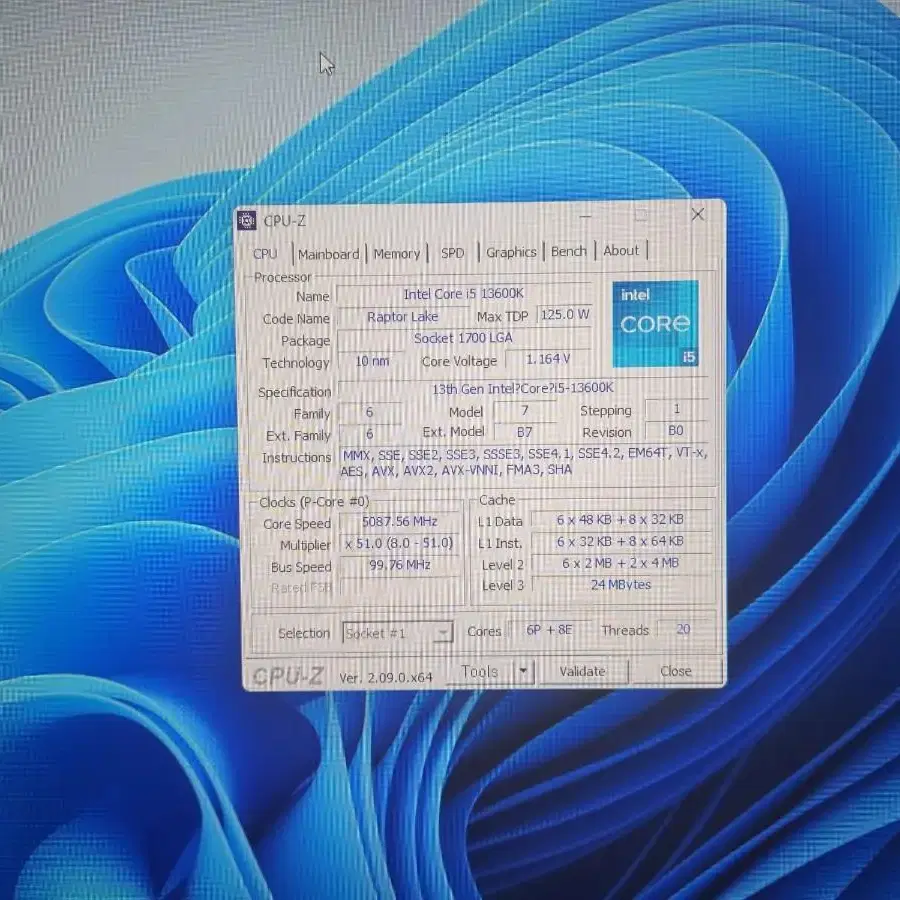Screen dimensions: 900x900
Task: Open the Tools dropdown arrow
Action: pyautogui.click(x=523, y=670)
